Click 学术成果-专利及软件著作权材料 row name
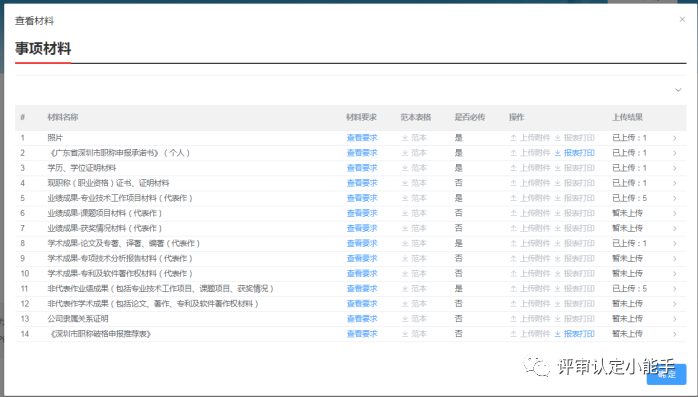 pos(120,274)
